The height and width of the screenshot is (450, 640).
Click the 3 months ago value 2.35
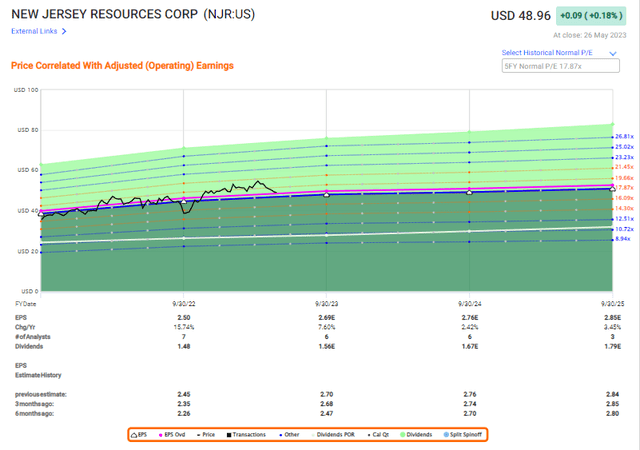[184, 404]
